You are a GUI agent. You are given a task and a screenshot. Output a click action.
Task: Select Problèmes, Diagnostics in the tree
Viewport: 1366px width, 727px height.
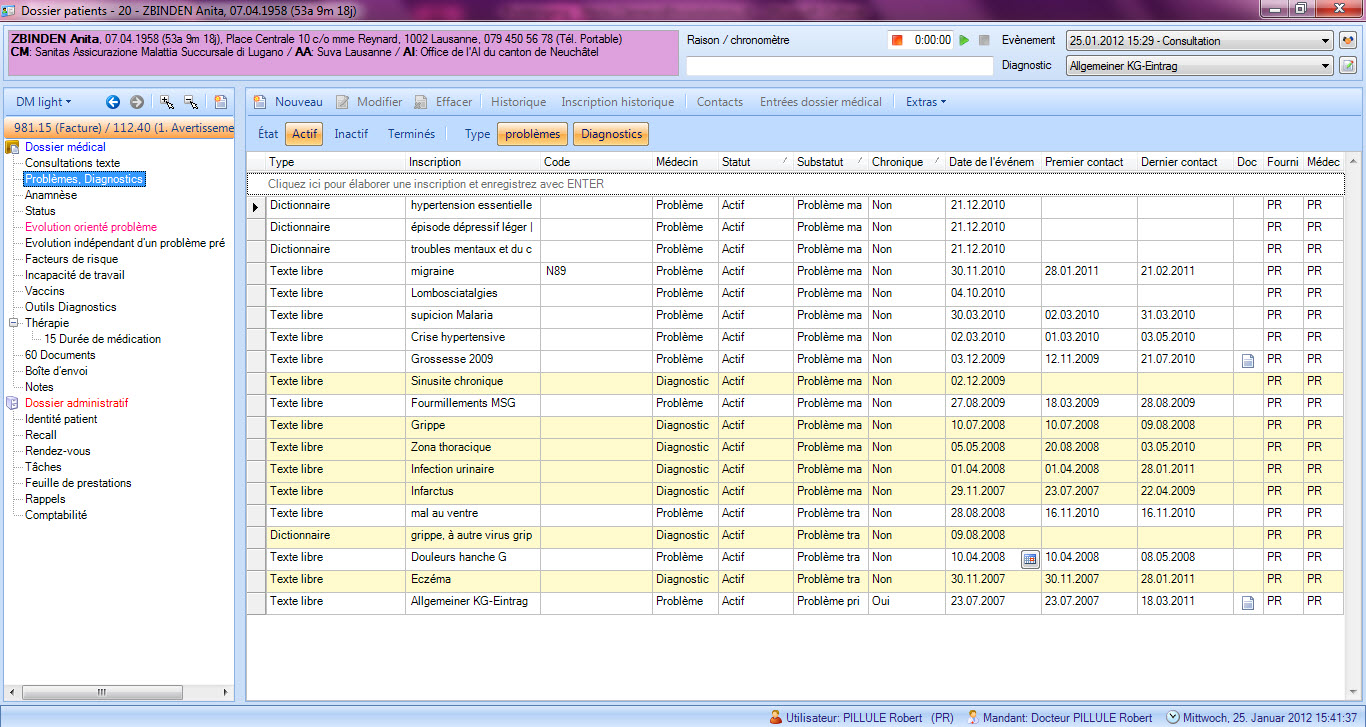85,179
